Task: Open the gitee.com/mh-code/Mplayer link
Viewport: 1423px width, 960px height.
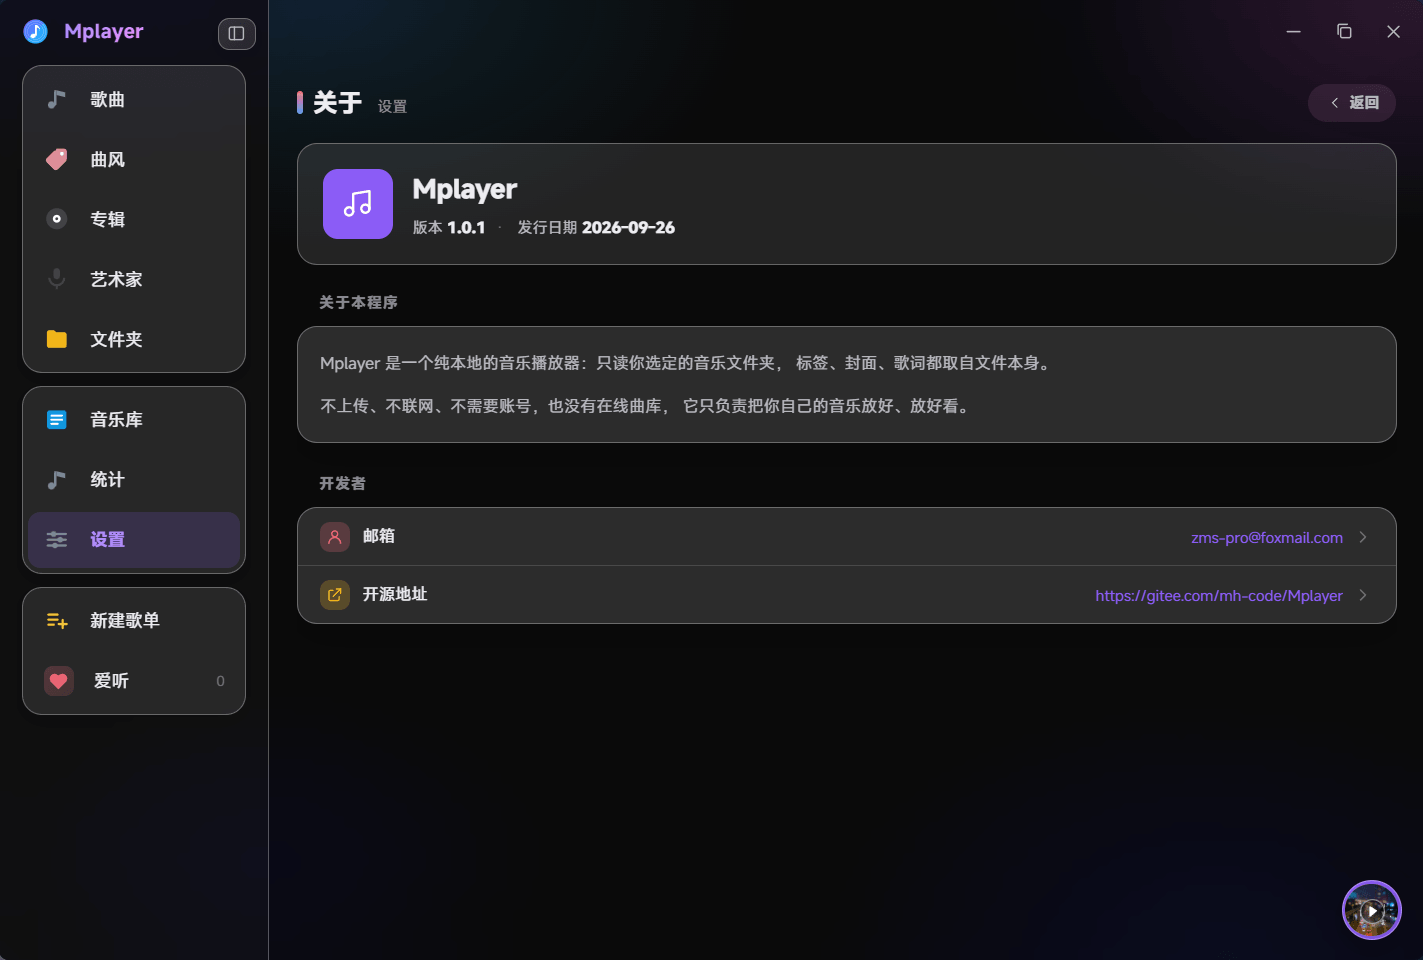Action: click(x=1219, y=596)
